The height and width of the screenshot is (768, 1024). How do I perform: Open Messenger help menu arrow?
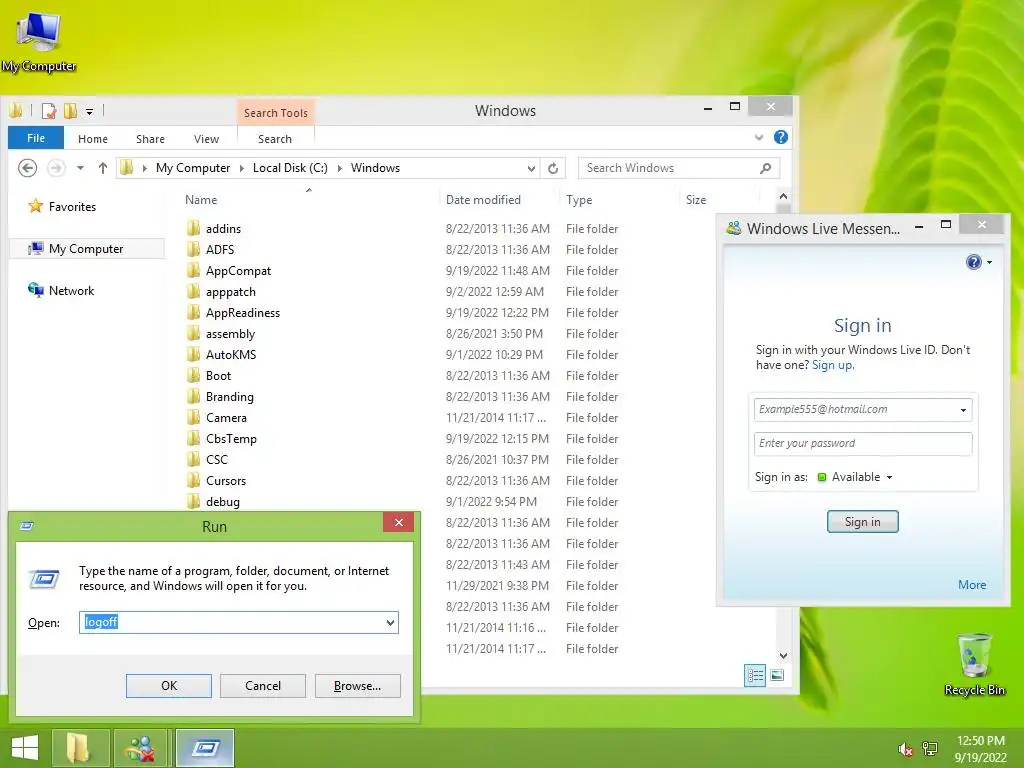tap(989, 262)
